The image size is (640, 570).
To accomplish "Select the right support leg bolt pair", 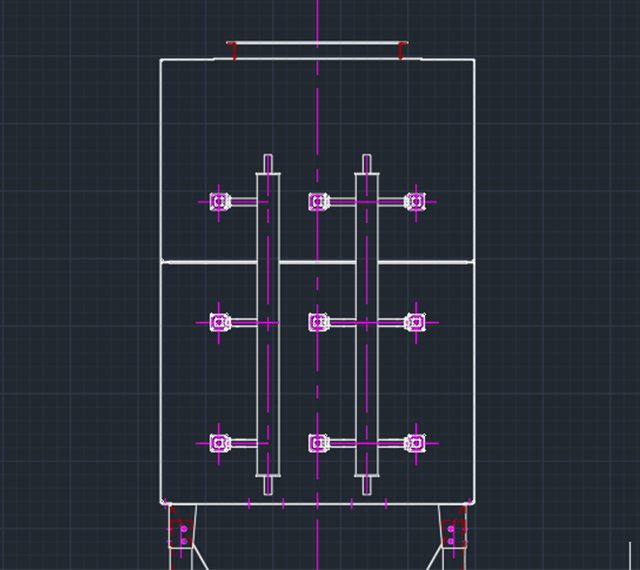I will [x=451, y=535].
